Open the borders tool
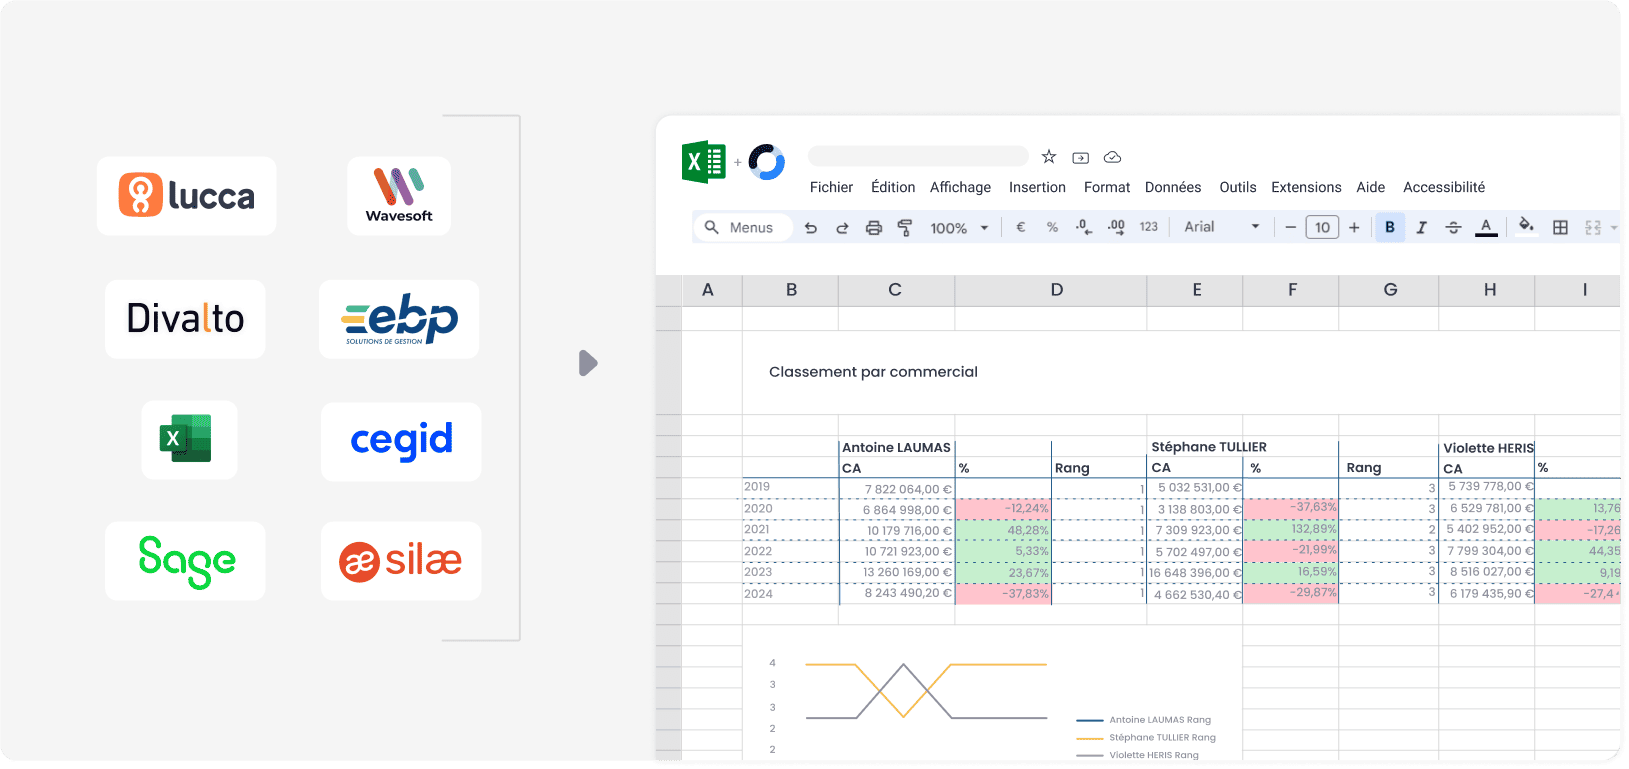 coord(1560,228)
